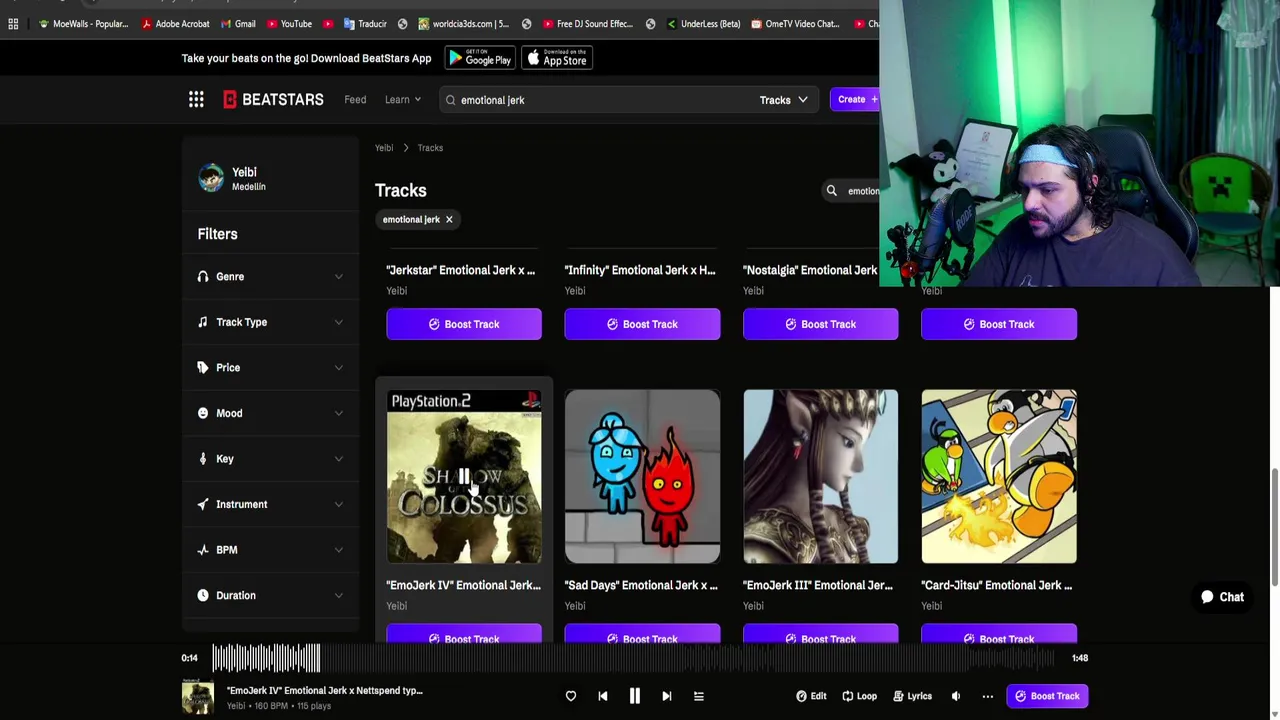This screenshot has height=720, width=1280.
Task: Open the worldcia3ds.com bookmark
Action: [463, 24]
